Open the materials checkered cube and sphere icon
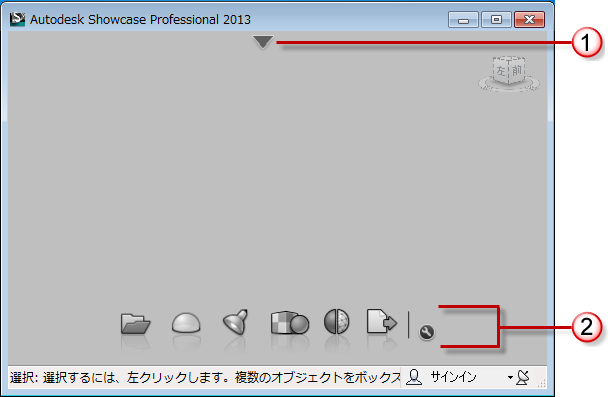 (x=289, y=322)
